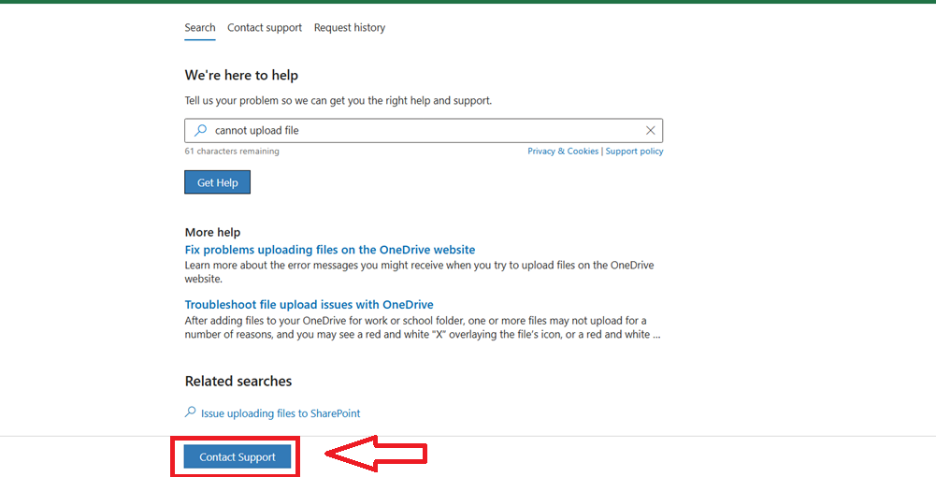Click the 'We're here to help' heading
Screen dimensions: 936x477
(242, 75)
